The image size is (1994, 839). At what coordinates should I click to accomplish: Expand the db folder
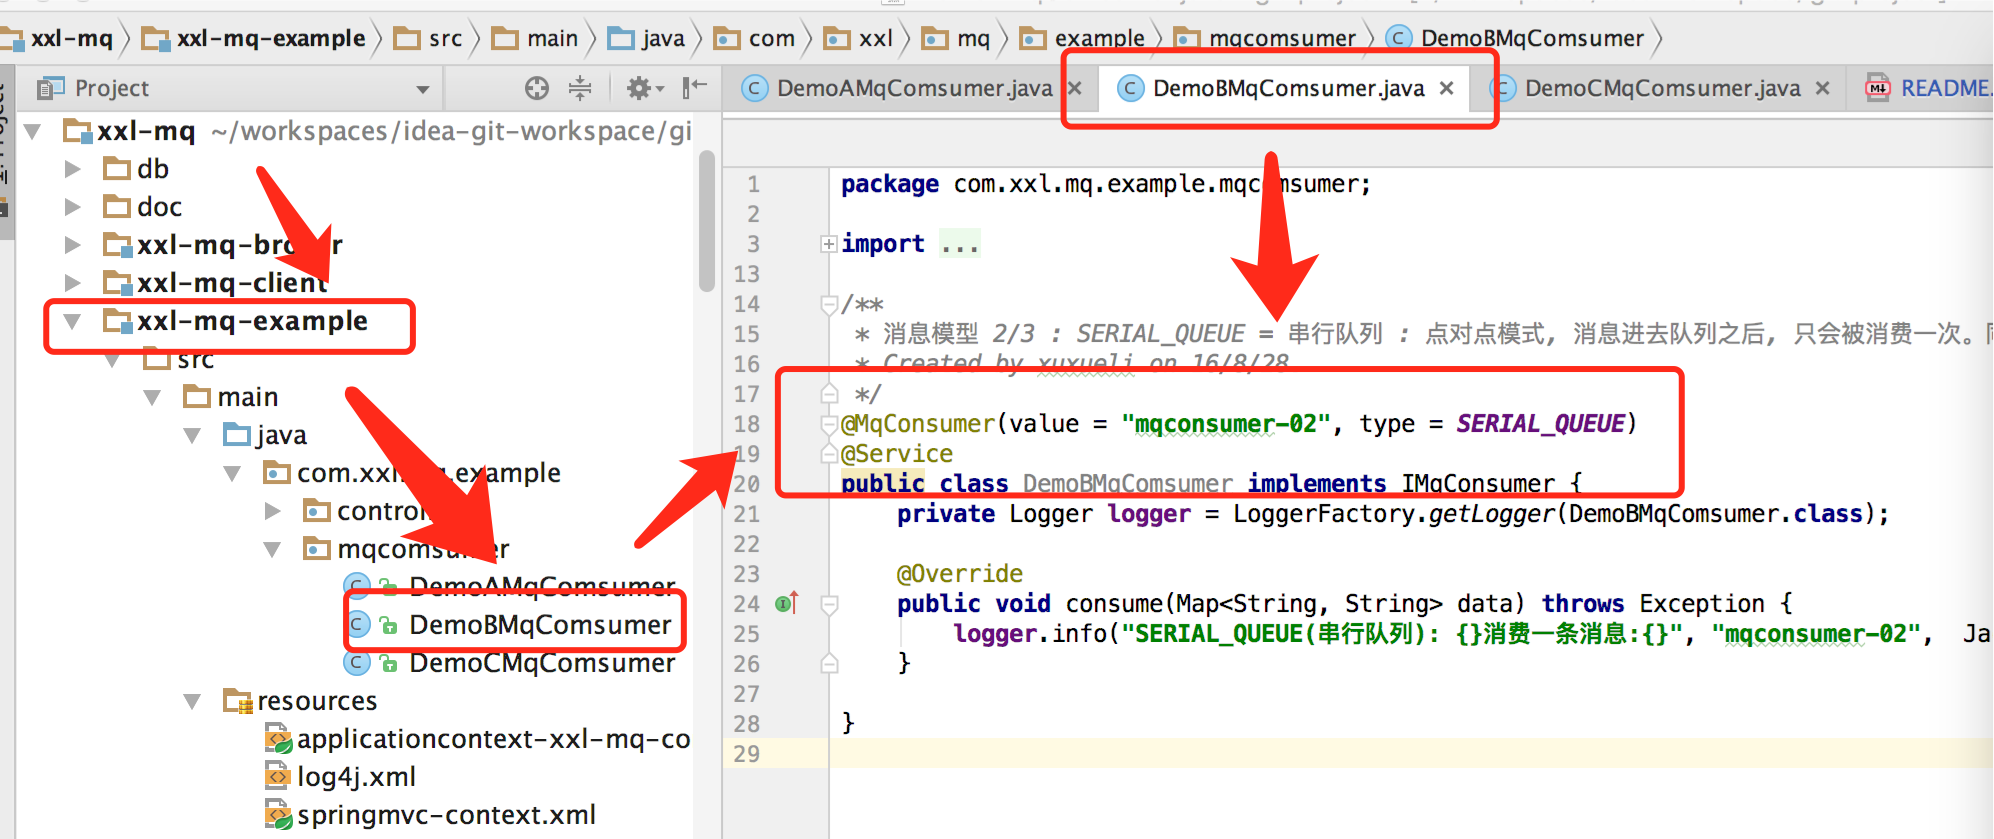pos(72,169)
